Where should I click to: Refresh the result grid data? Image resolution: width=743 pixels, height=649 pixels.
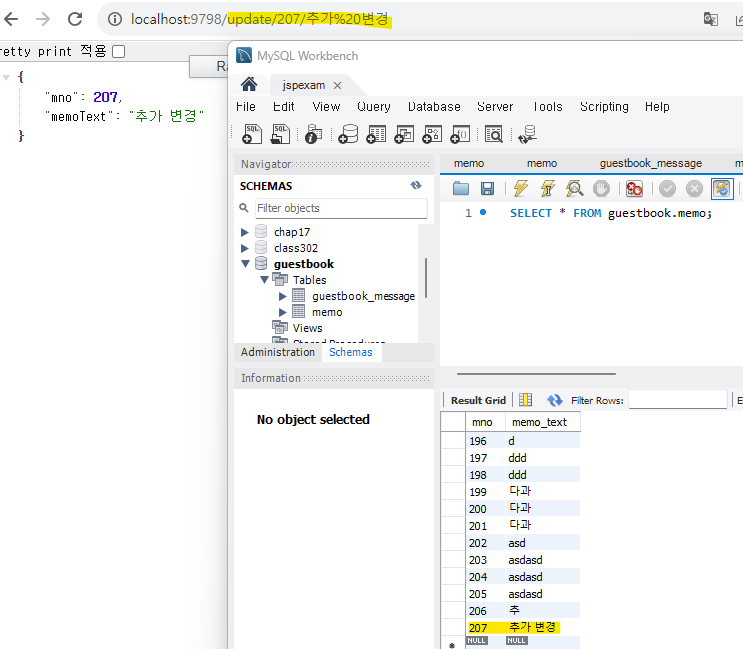554,400
